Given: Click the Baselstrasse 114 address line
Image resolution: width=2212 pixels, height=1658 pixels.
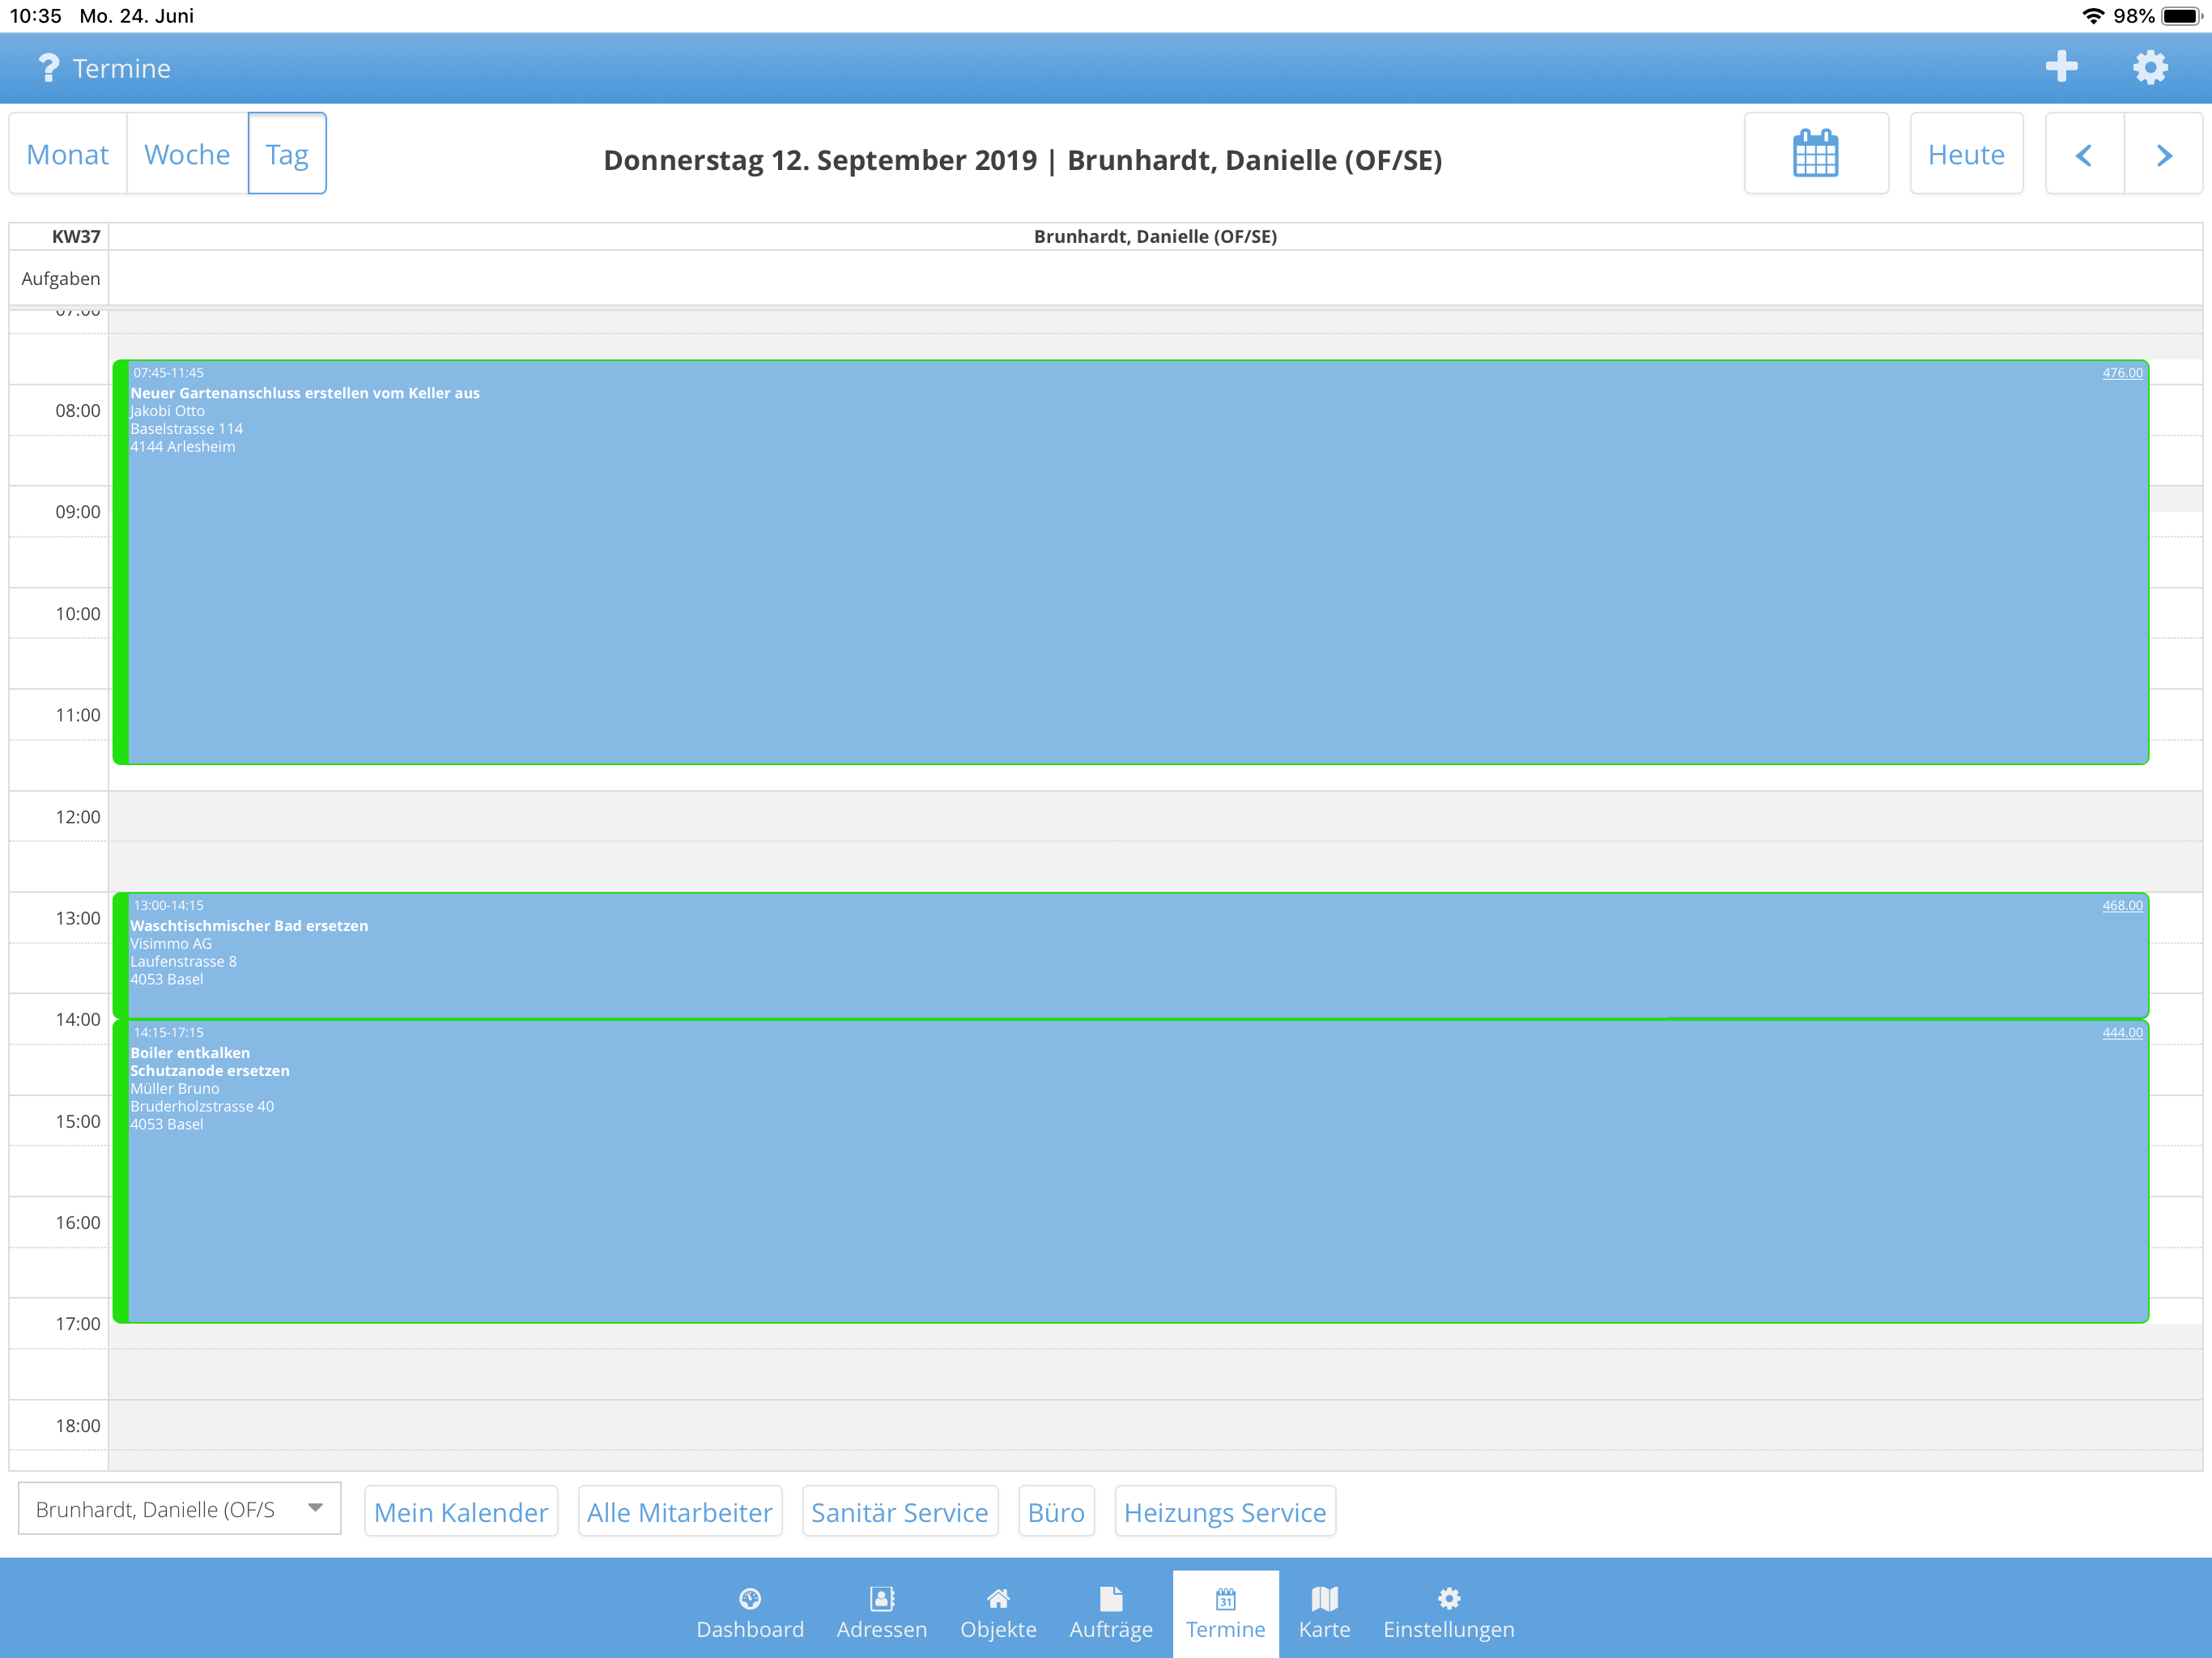Looking at the screenshot, I should pos(187,429).
